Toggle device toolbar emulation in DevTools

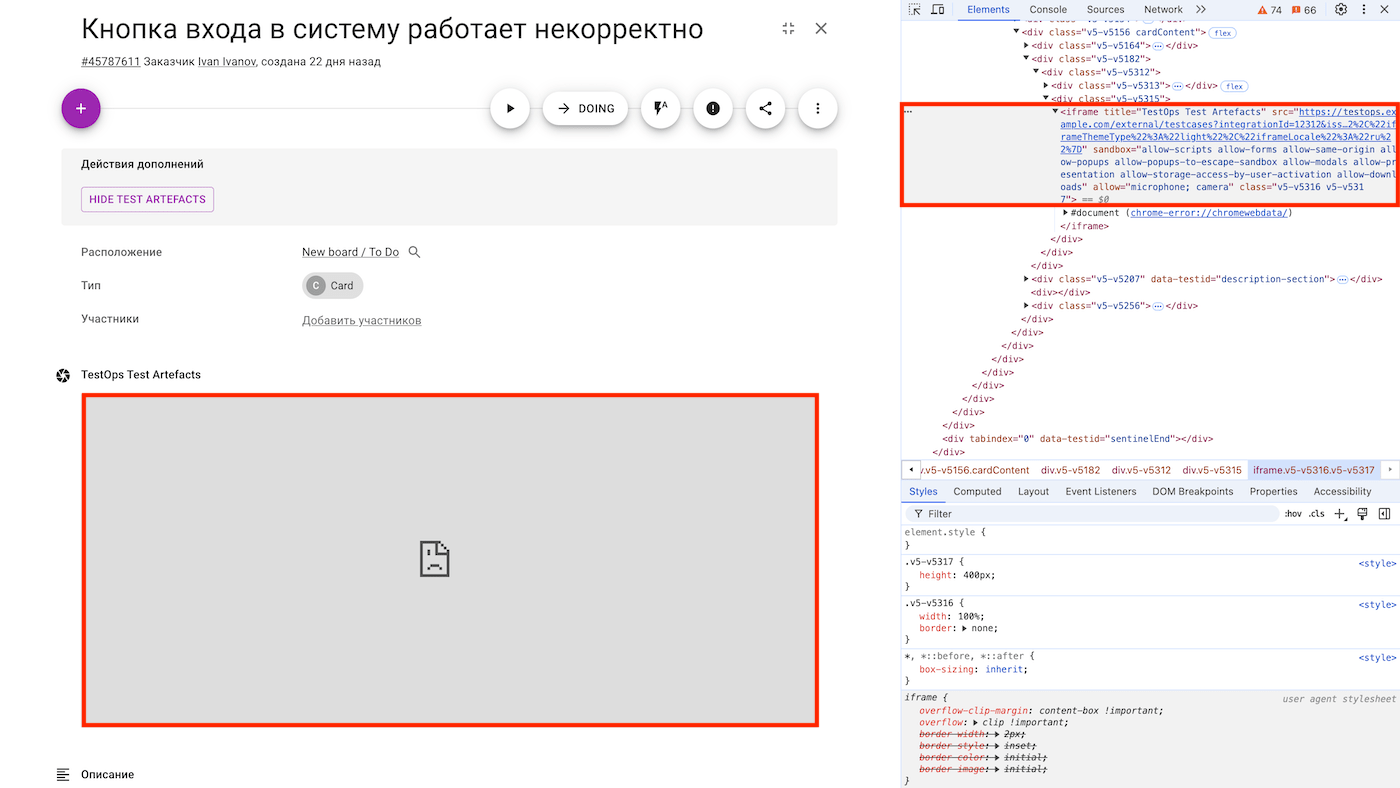[938, 10]
